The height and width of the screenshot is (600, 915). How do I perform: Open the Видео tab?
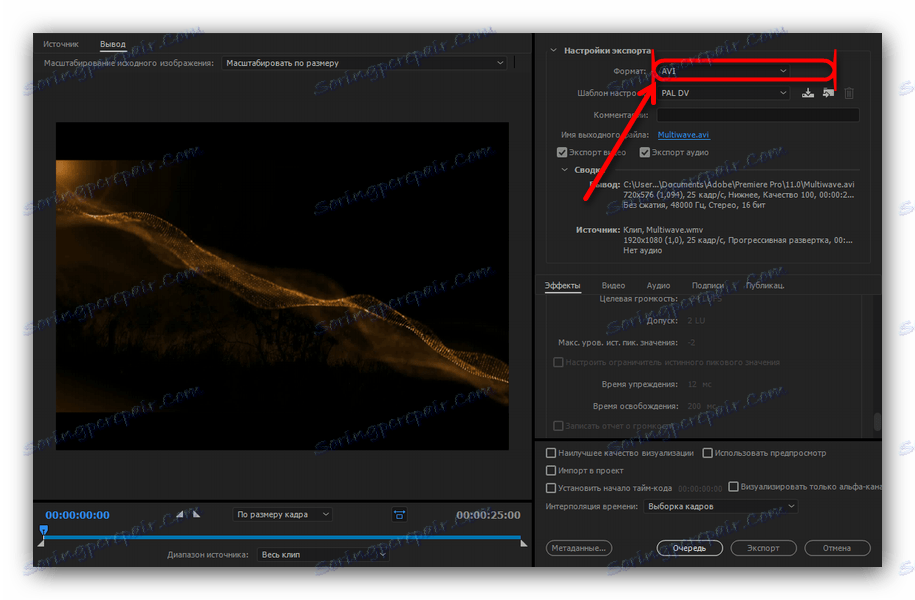tap(613, 285)
